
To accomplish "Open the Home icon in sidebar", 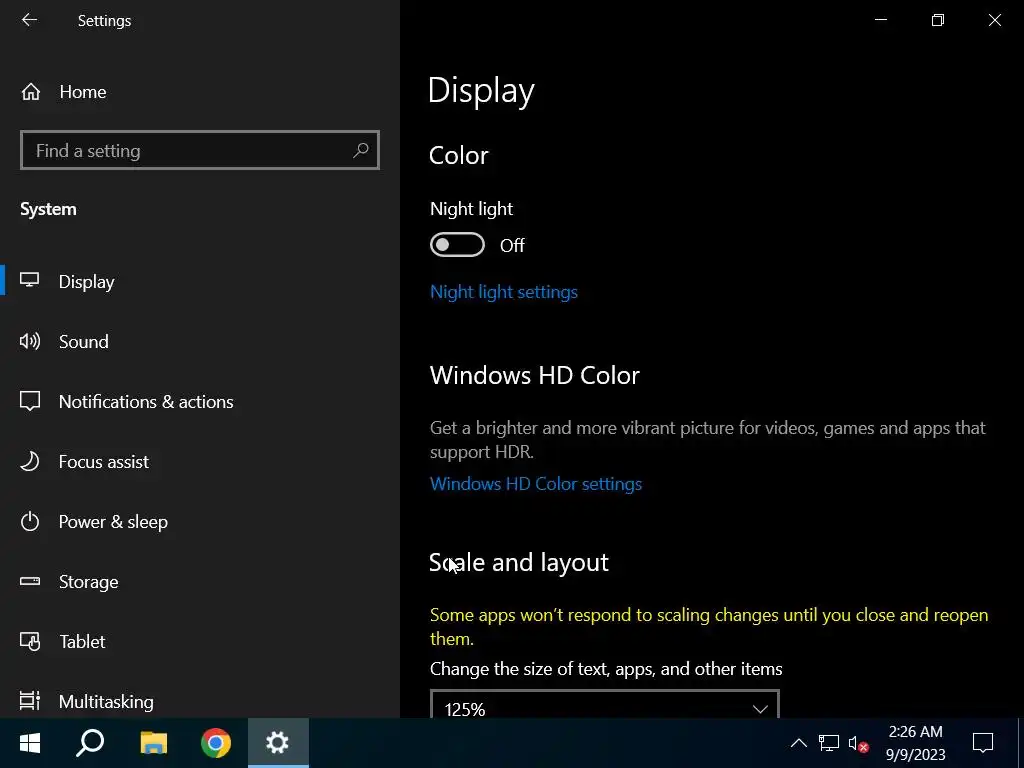I will 31,92.
